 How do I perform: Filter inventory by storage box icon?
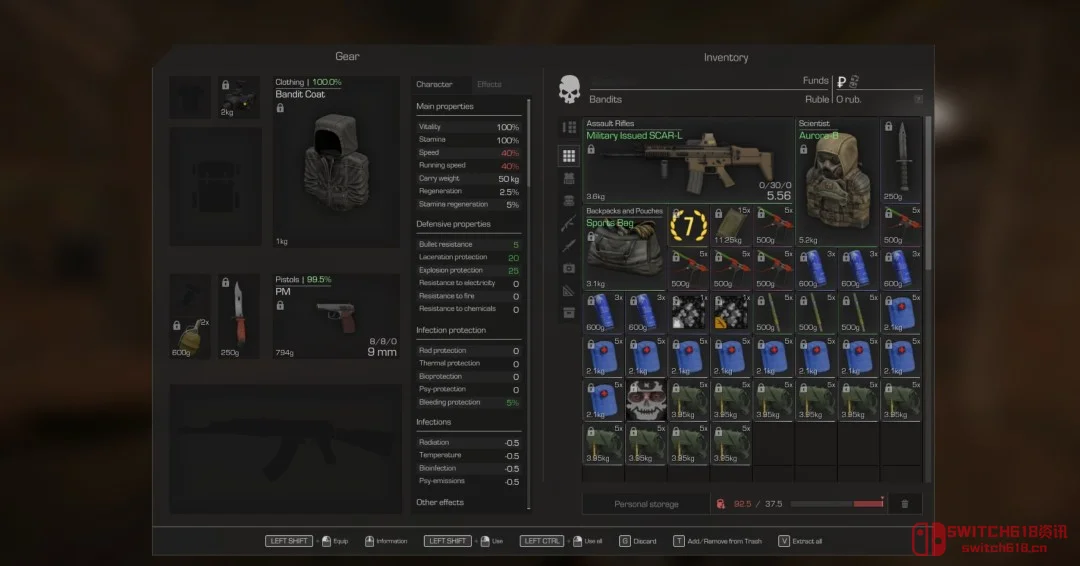pyautogui.click(x=569, y=313)
